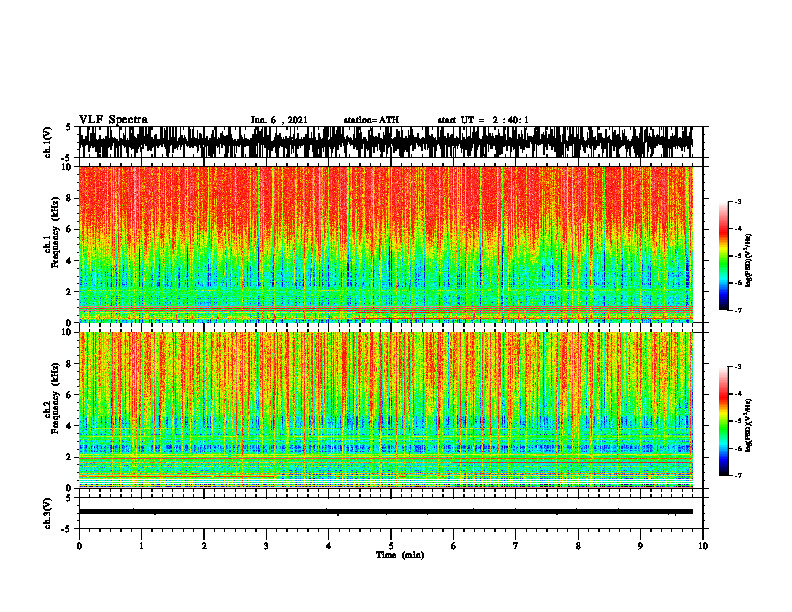792x612 pixels.
Task: Click the ch.3(V) black waveform trace
Action: [x=386, y=512]
